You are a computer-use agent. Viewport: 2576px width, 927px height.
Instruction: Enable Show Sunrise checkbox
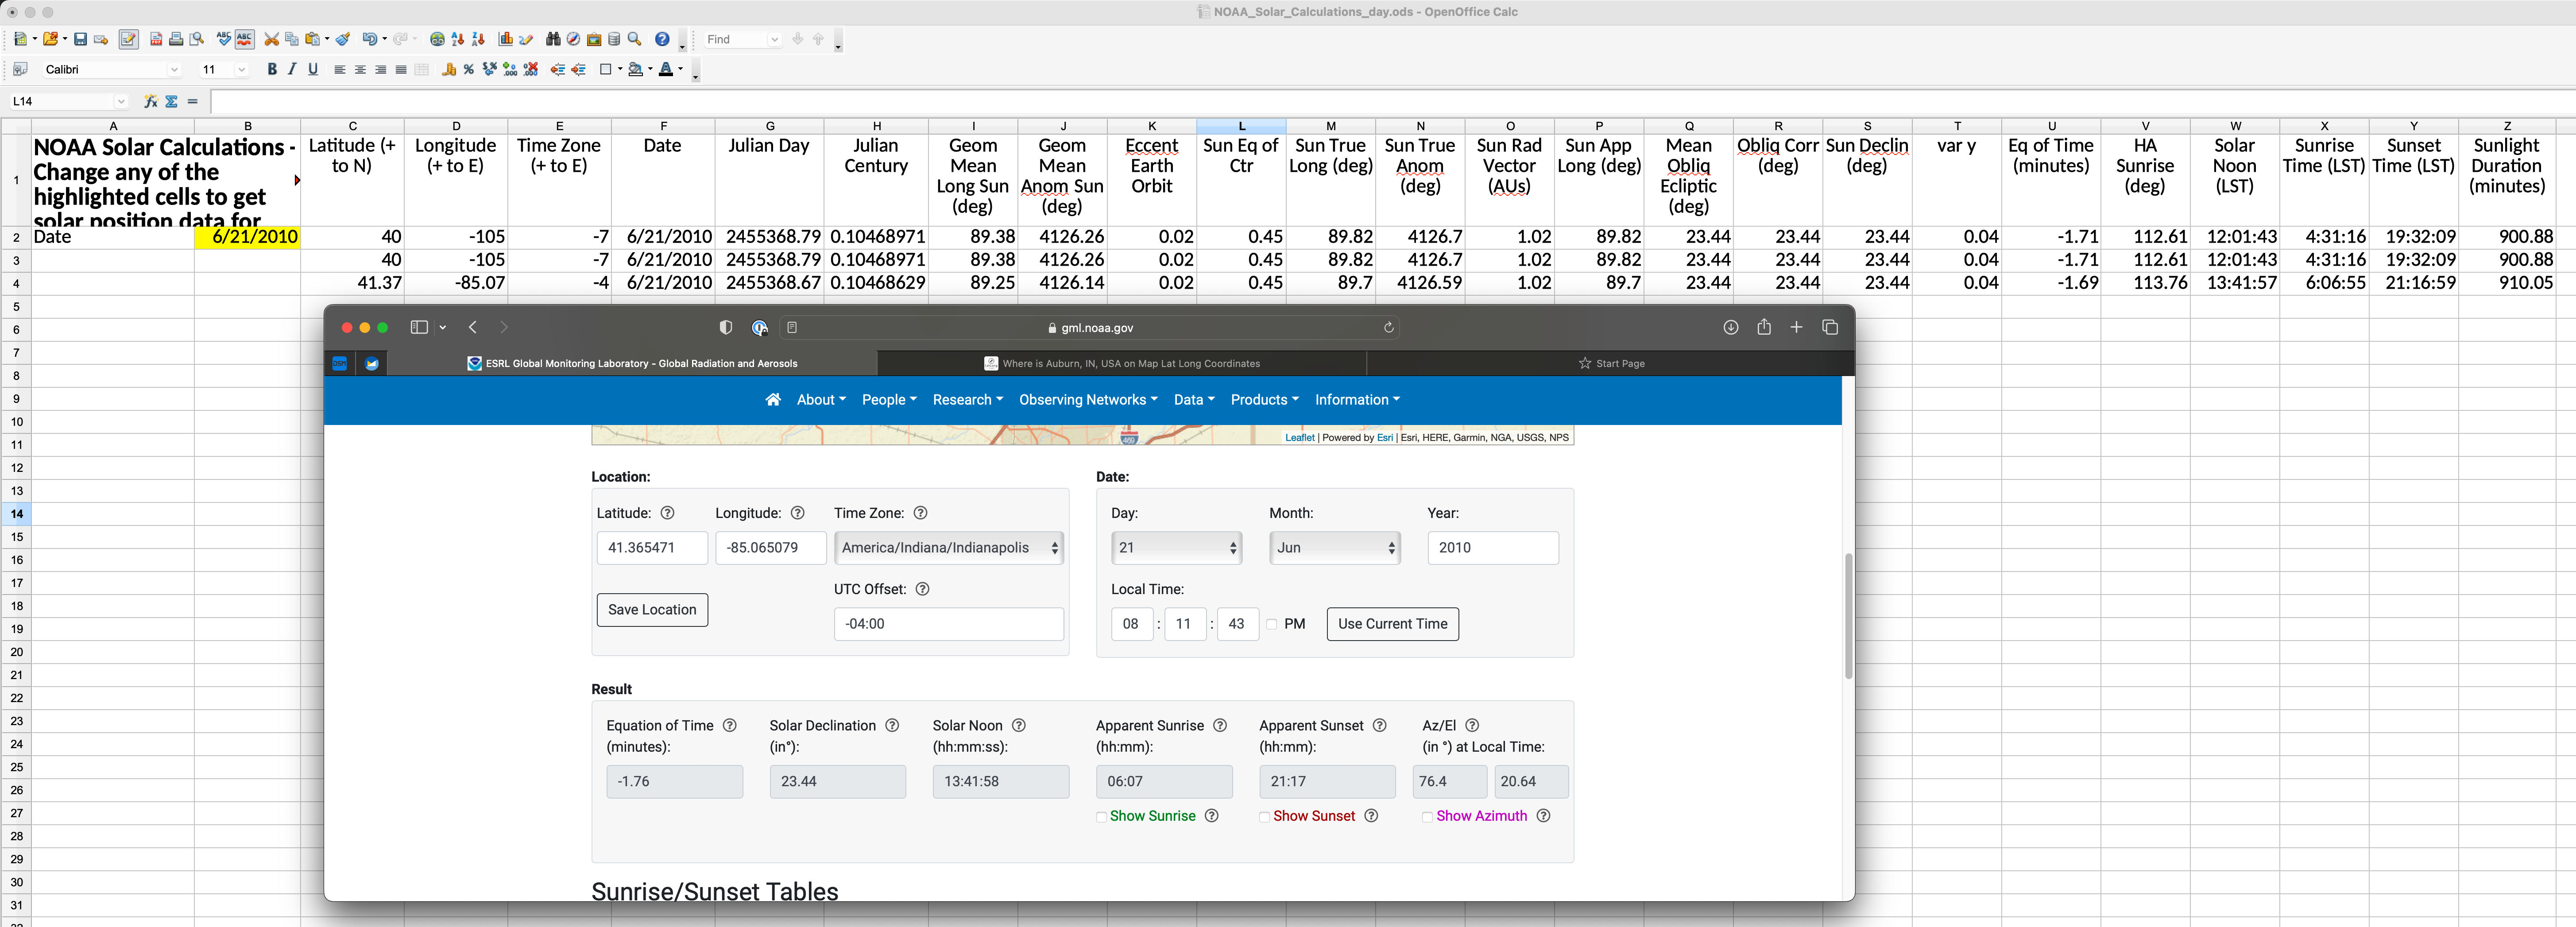click(x=1101, y=817)
